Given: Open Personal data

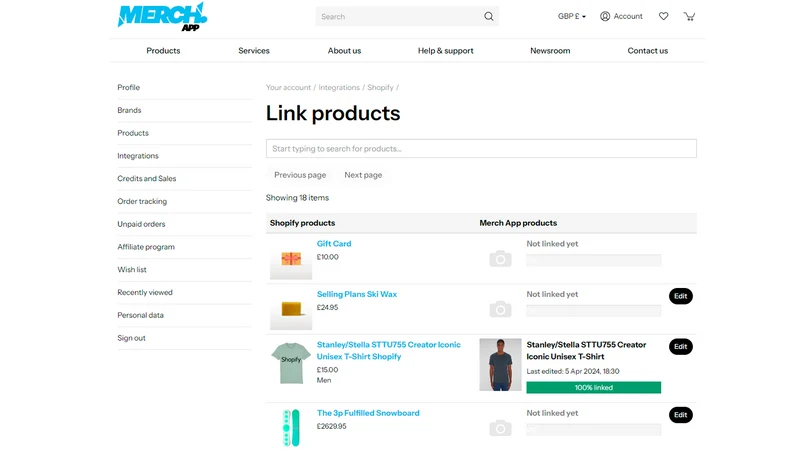Looking at the screenshot, I should (x=140, y=315).
